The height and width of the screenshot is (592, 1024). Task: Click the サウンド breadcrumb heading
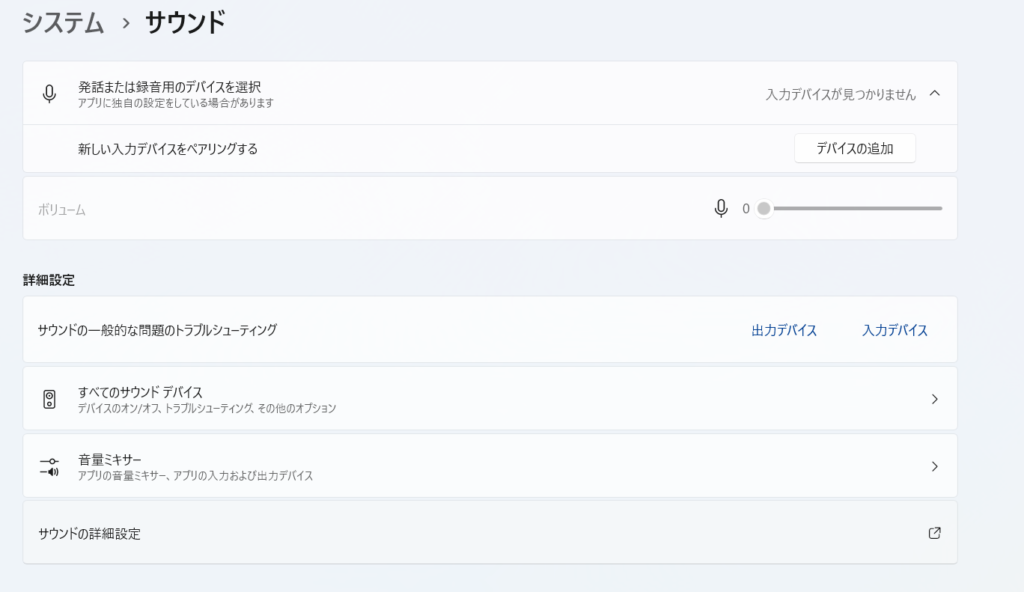(x=185, y=23)
